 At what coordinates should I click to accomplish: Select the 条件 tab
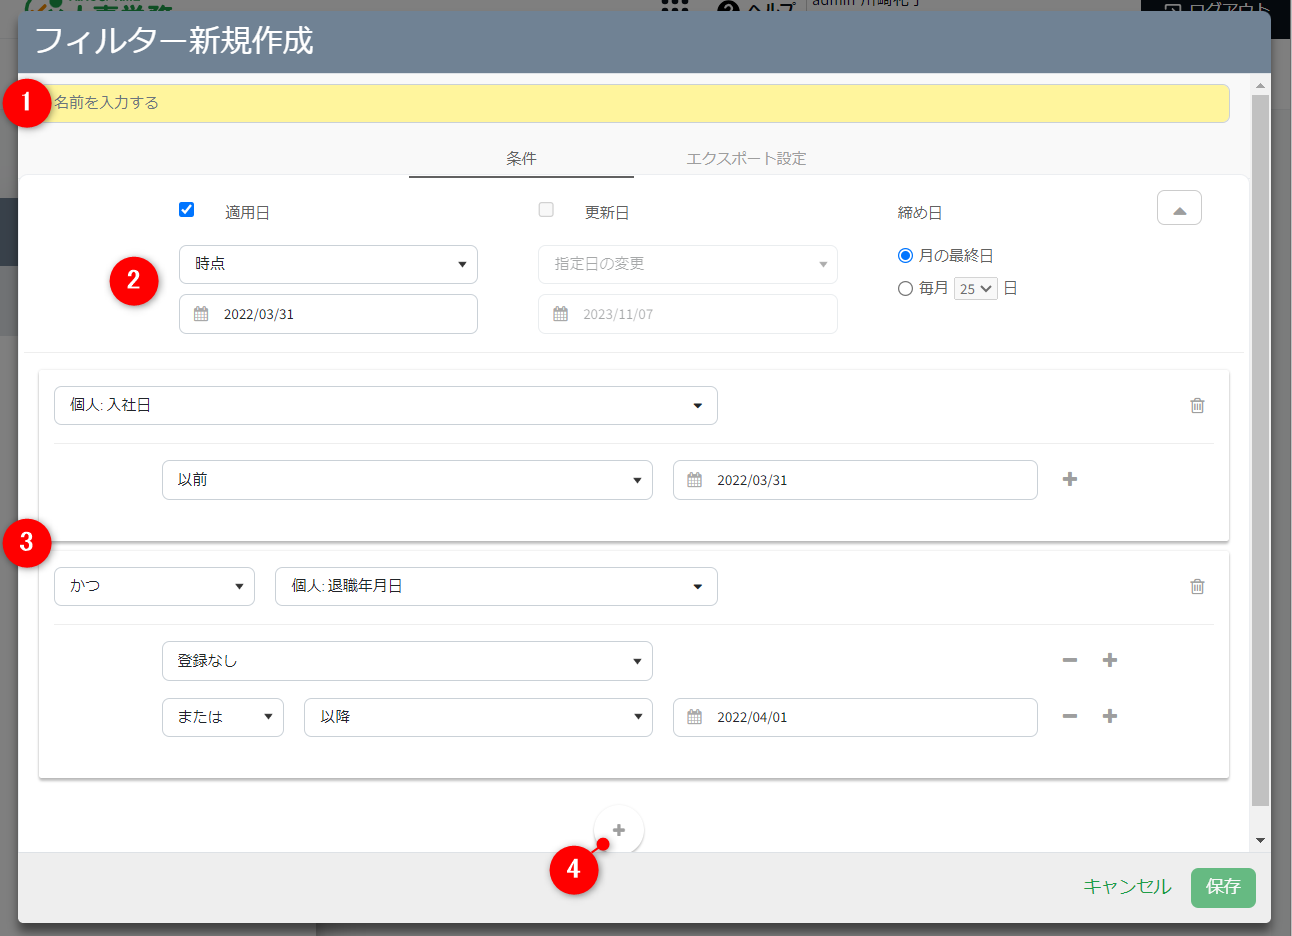[521, 159]
